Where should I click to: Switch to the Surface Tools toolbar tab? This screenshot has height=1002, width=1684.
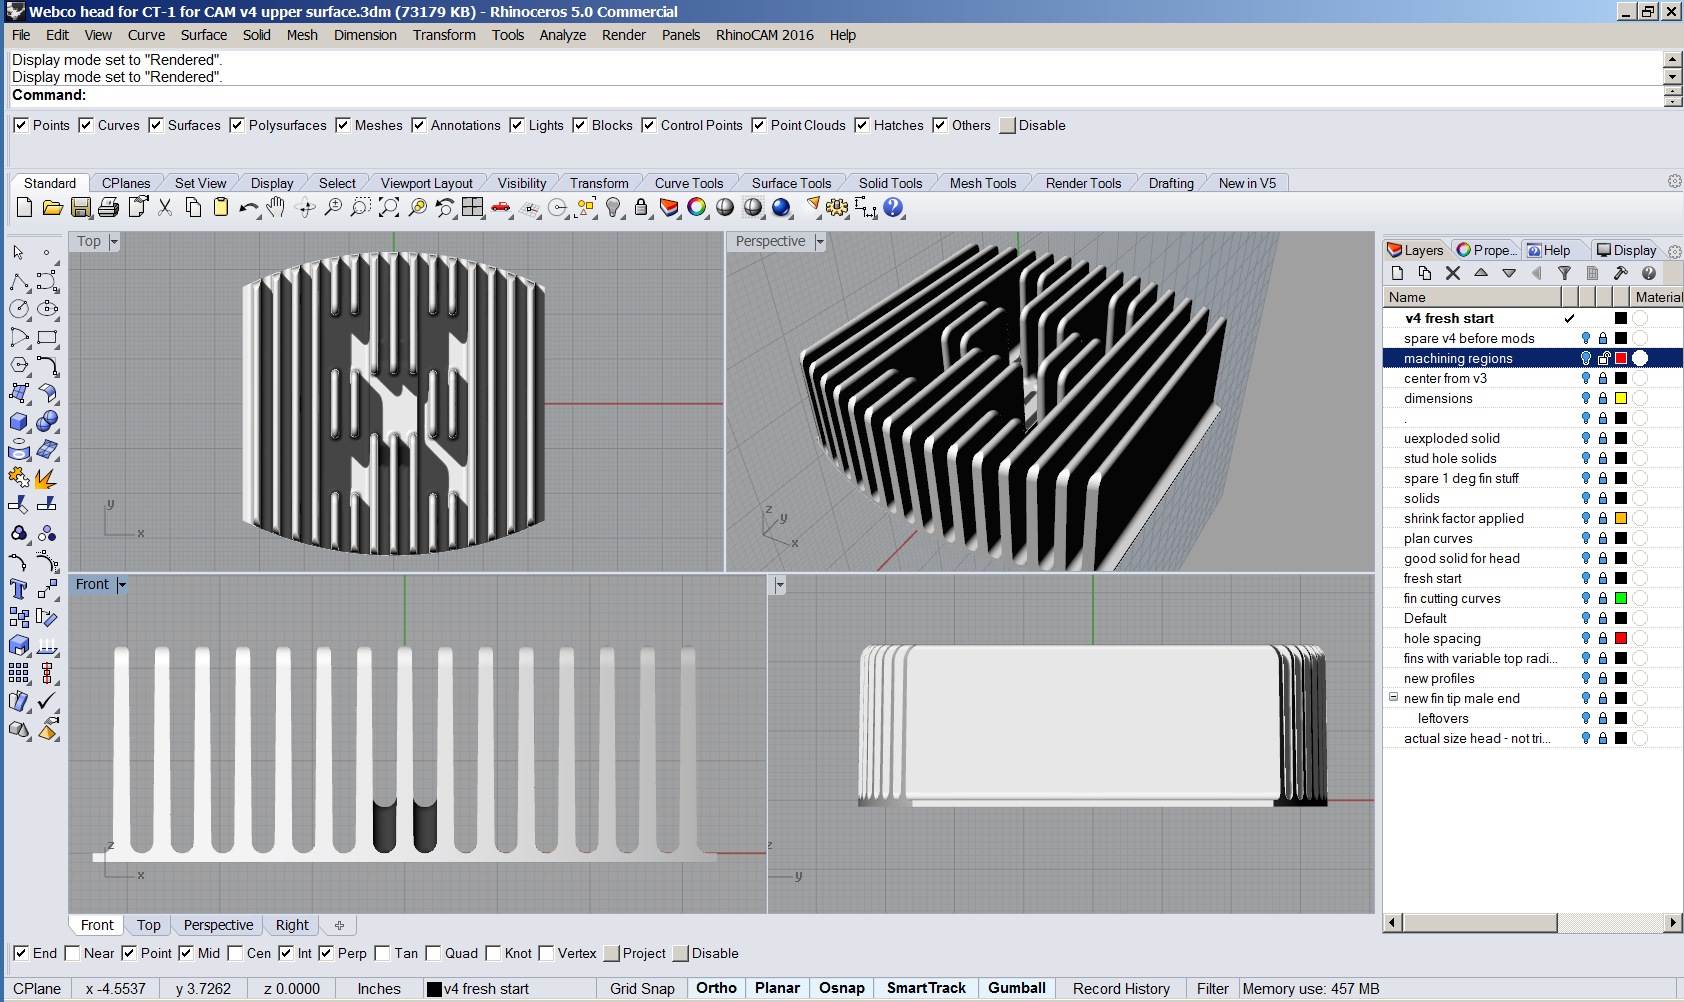coord(791,183)
